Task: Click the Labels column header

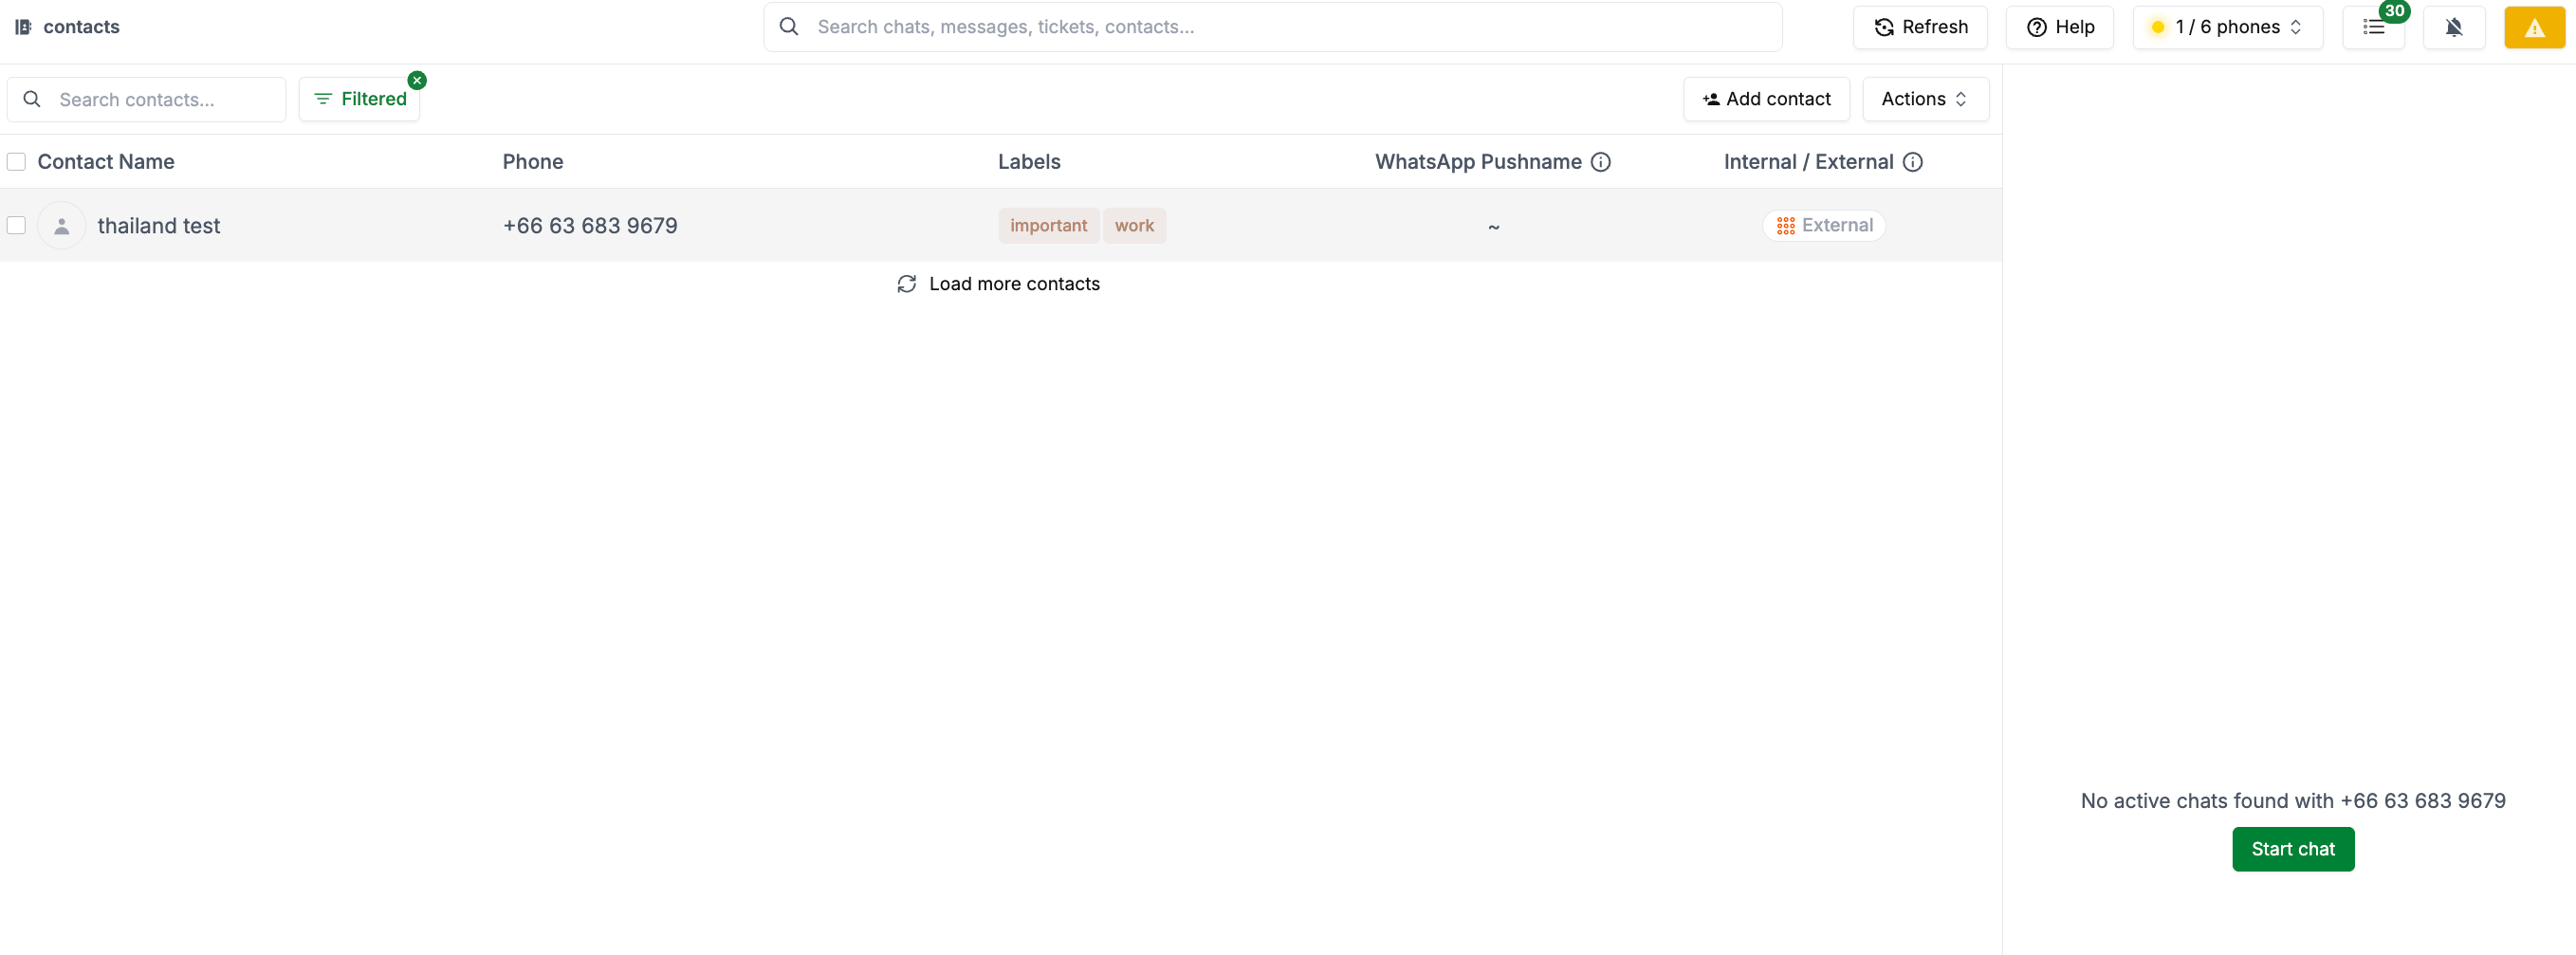Action: [x=1029, y=162]
